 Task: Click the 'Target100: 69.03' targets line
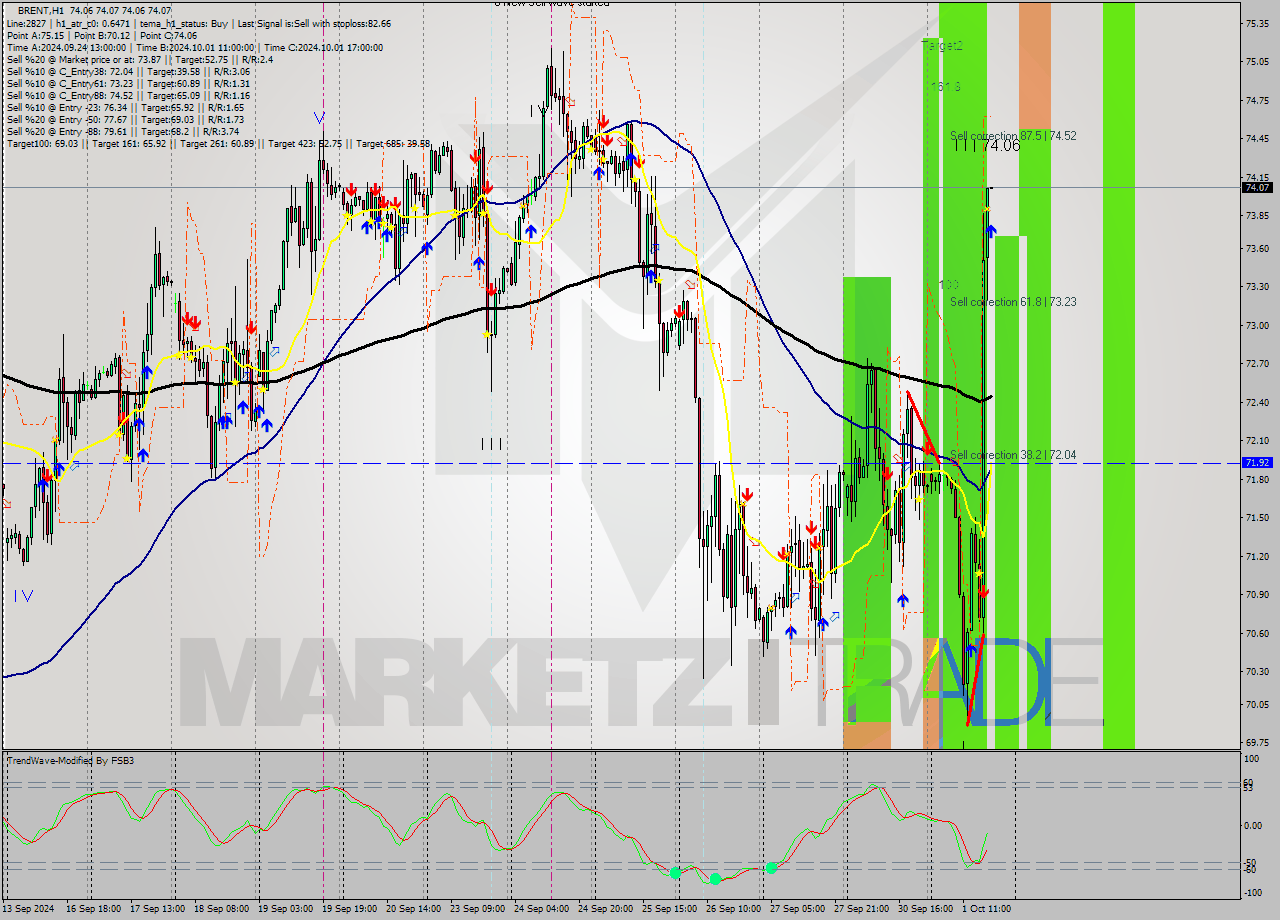pos(218,143)
